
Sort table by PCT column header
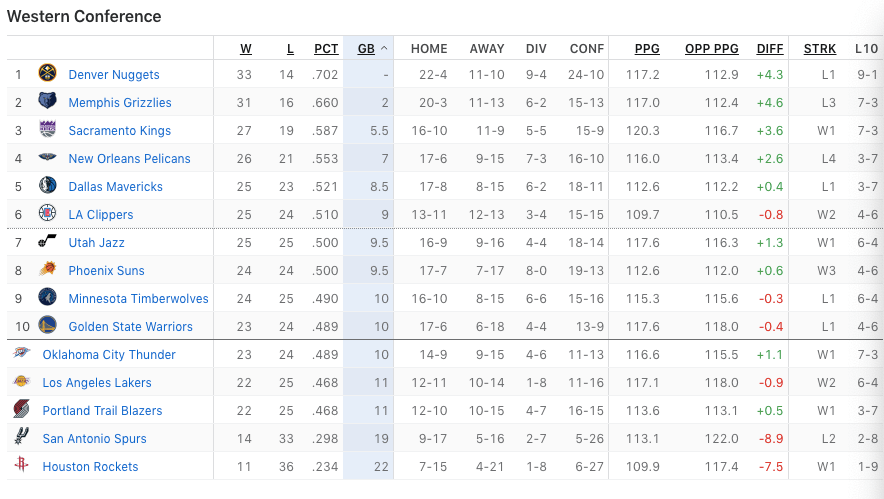(x=326, y=48)
